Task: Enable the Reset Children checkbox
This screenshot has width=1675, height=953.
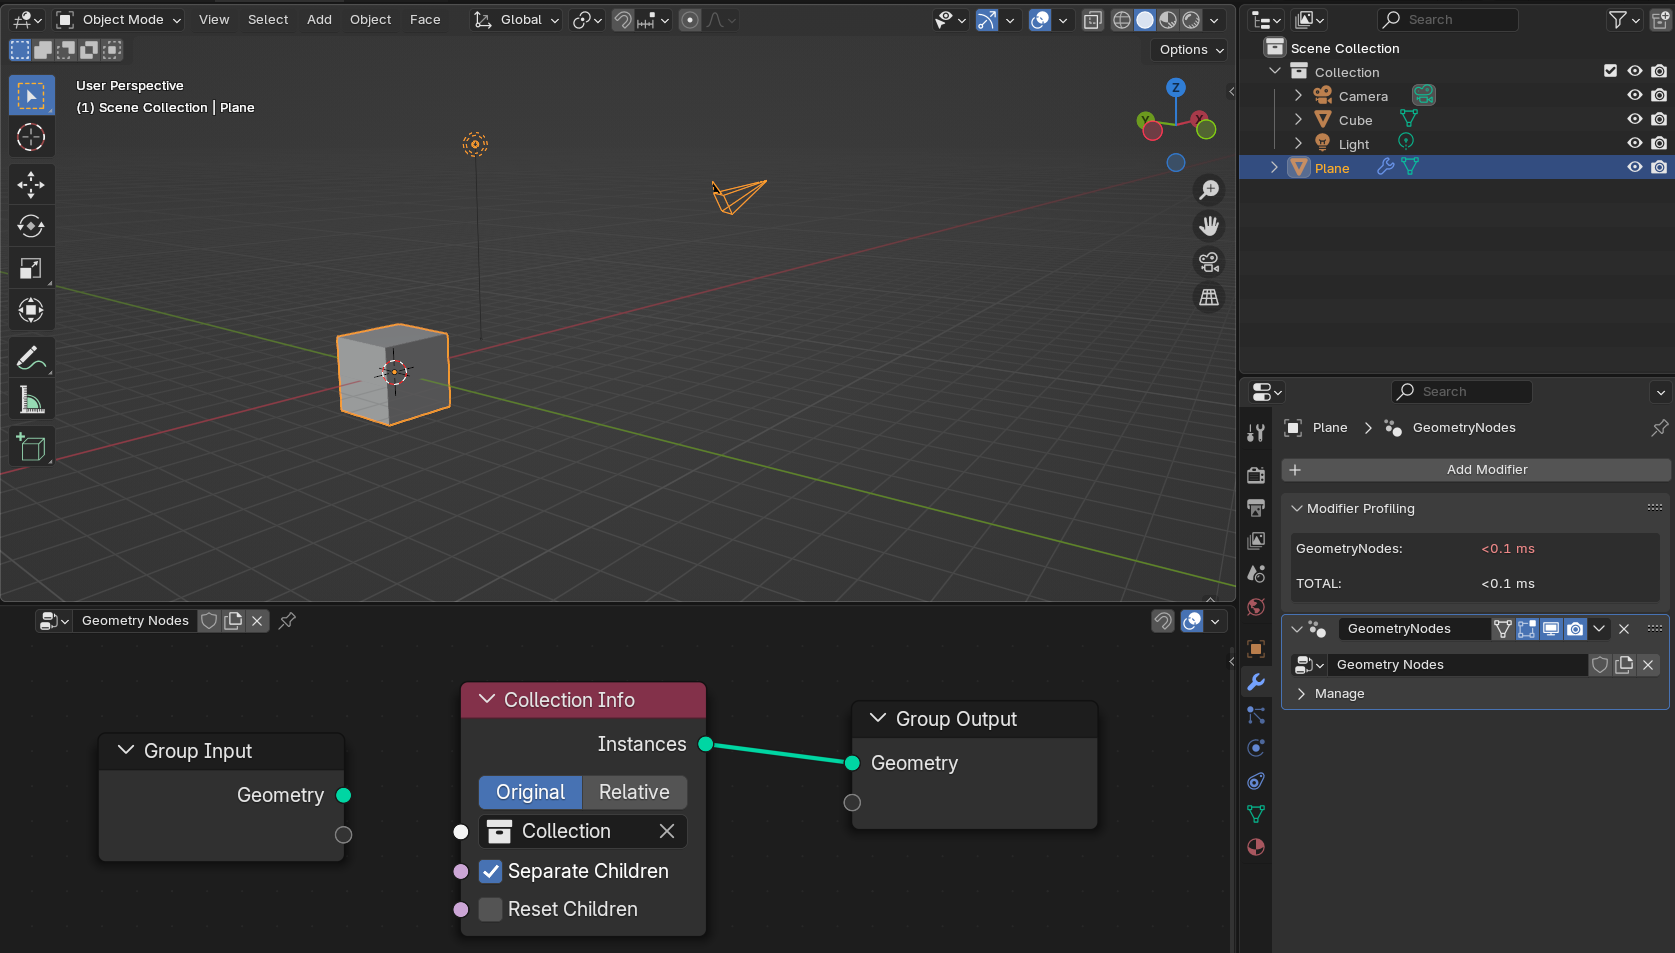Action: click(x=490, y=909)
